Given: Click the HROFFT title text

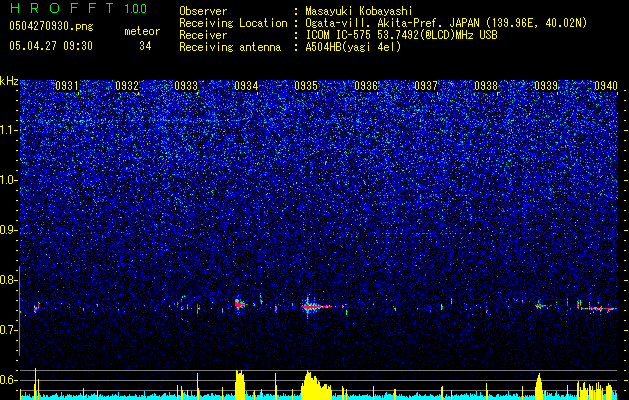Looking at the screenshot, I should 62,8.
